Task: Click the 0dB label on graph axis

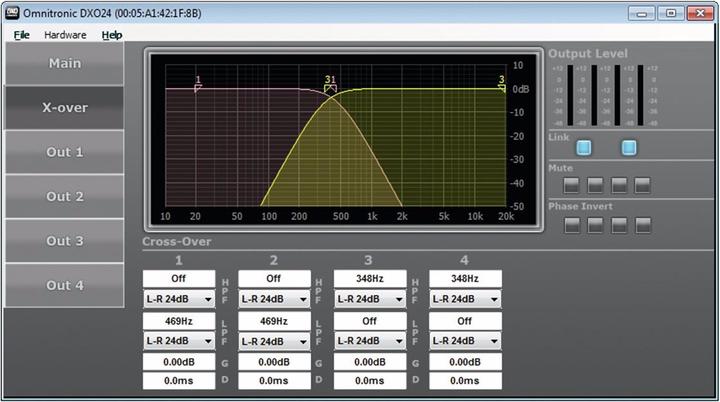Action: pos(521,89)
